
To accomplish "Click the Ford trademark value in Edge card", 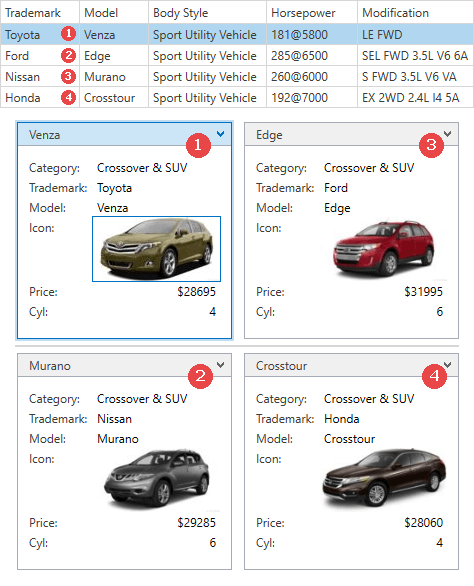I will click(x=336, y=188).
